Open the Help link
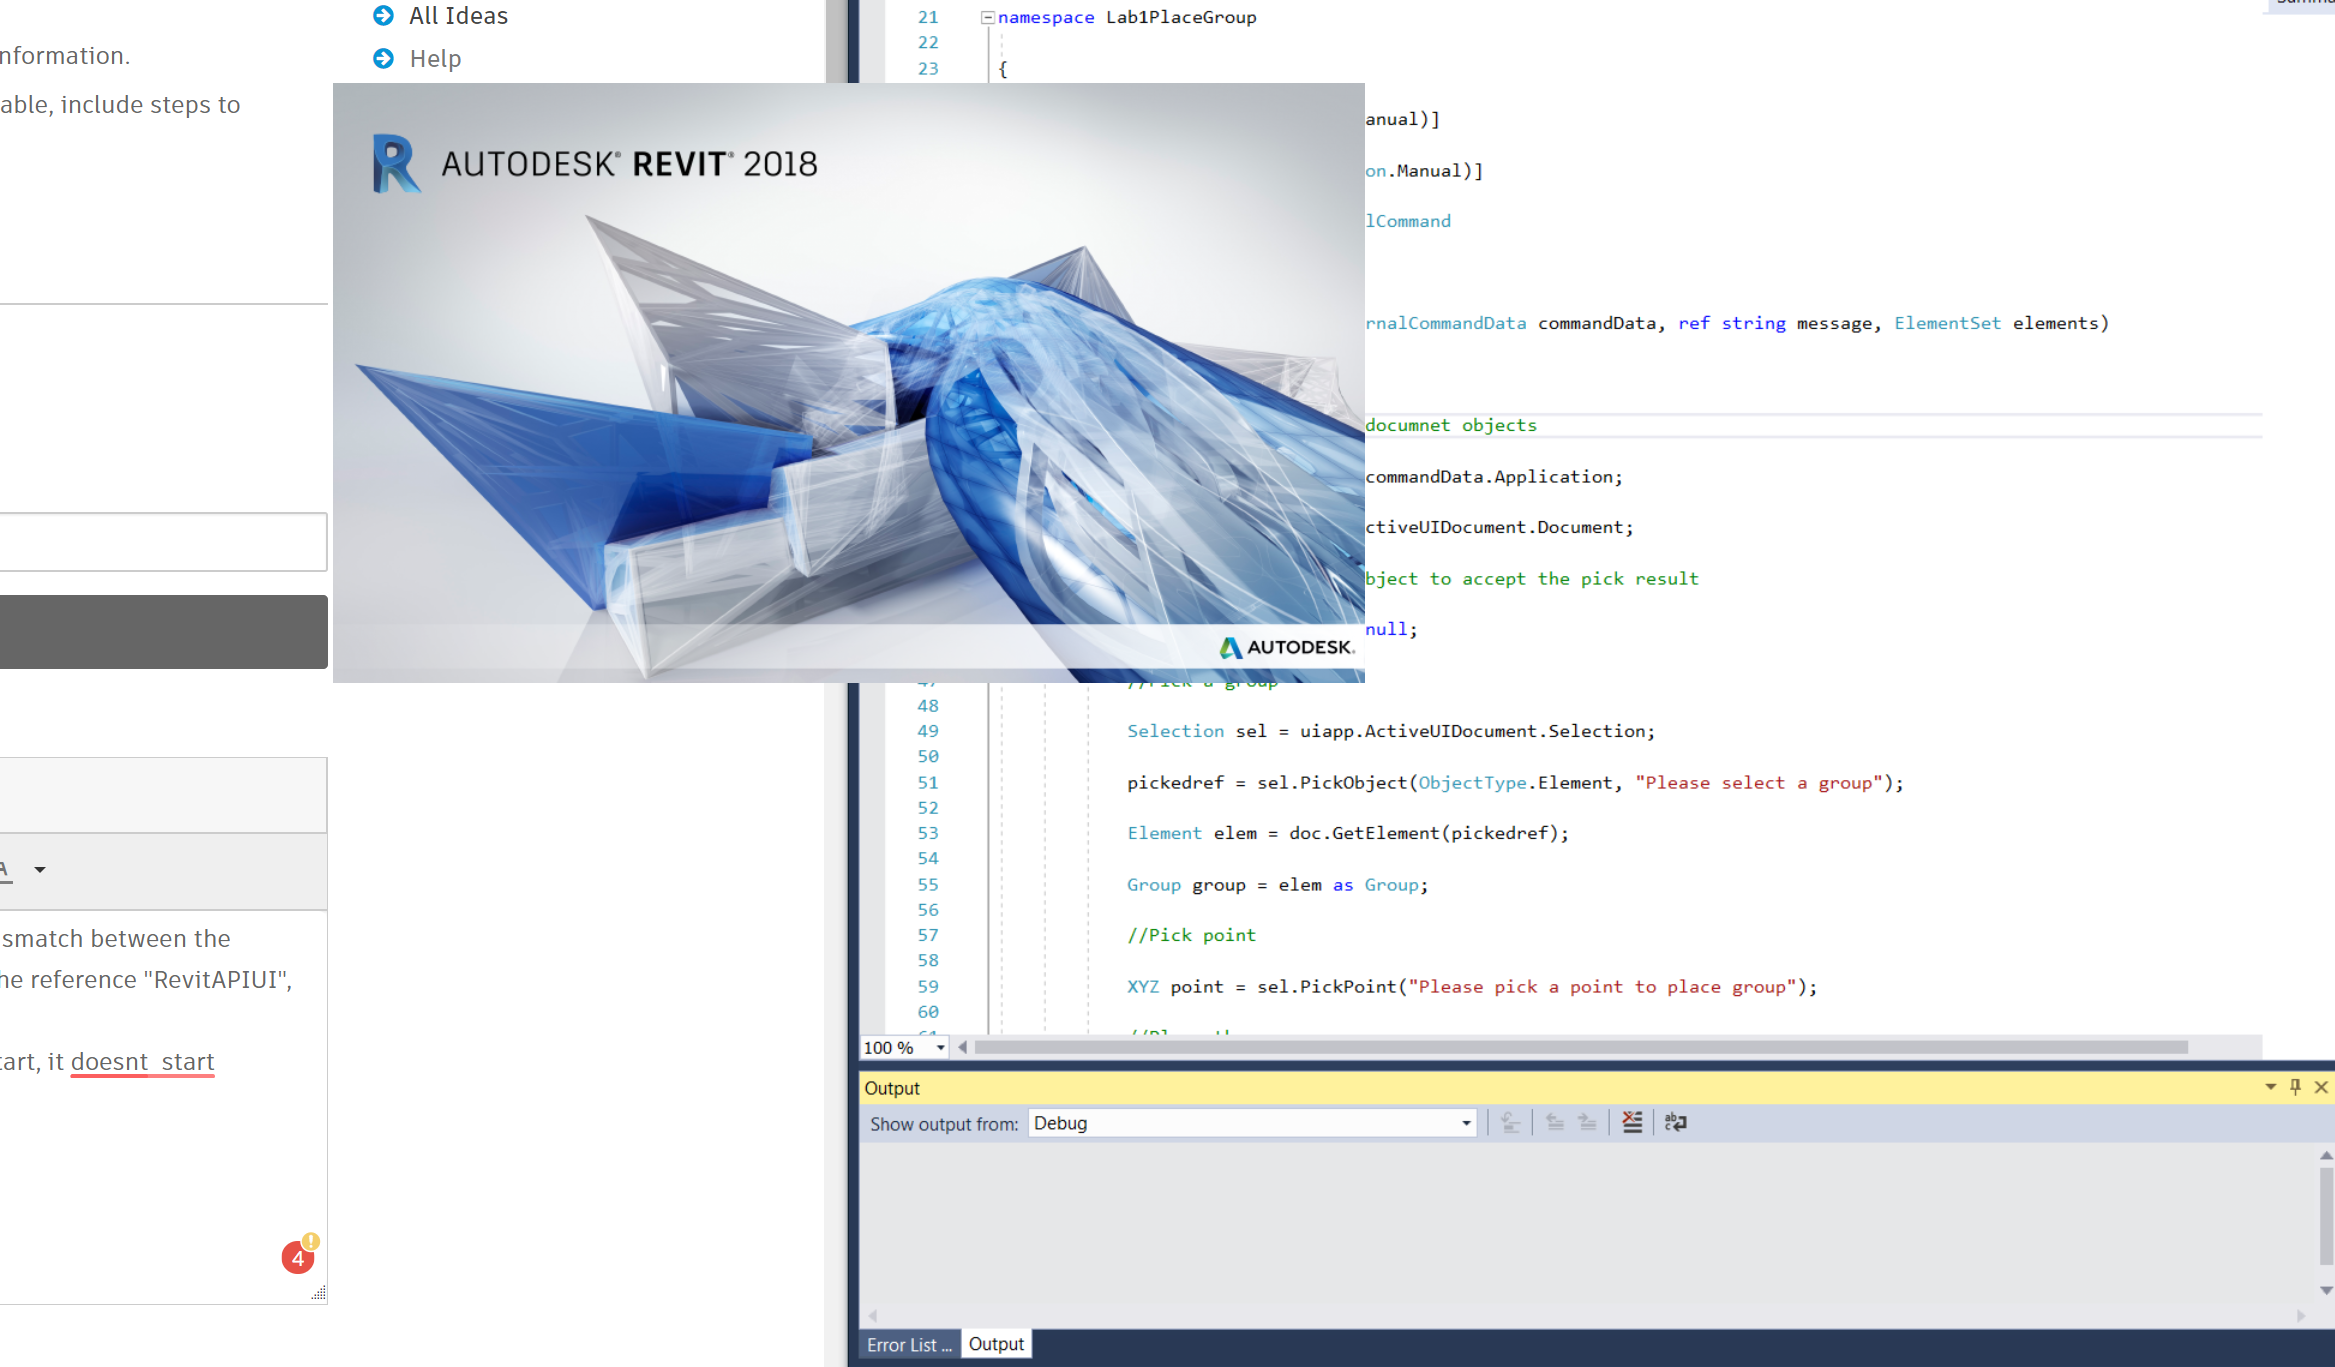This screenshot has width=2335, height=1367. pos(434,58)
